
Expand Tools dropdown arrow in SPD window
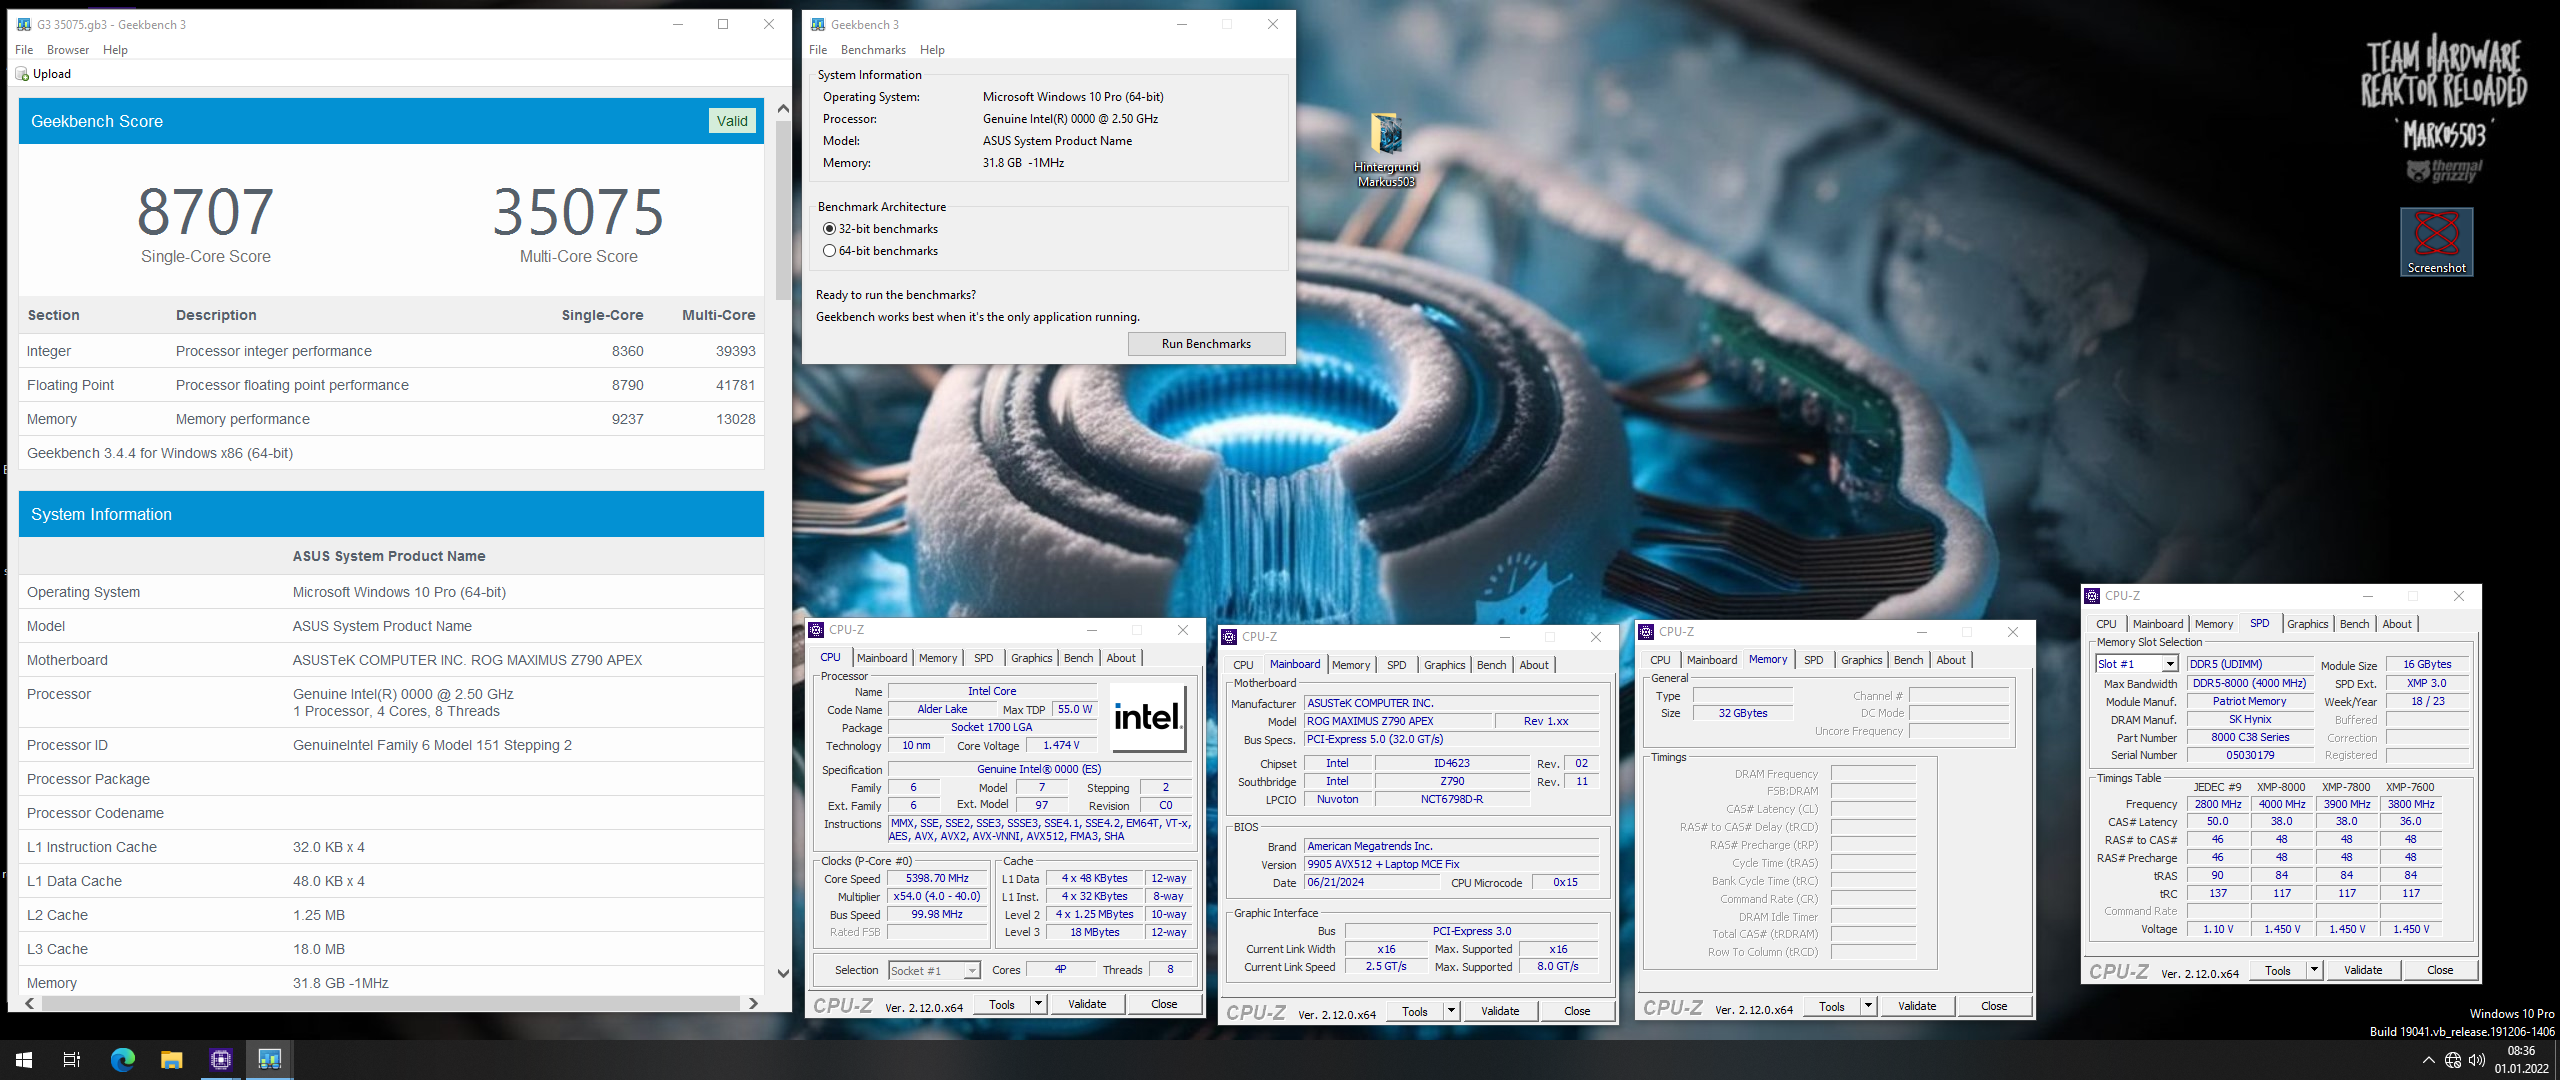point(2314,970)
